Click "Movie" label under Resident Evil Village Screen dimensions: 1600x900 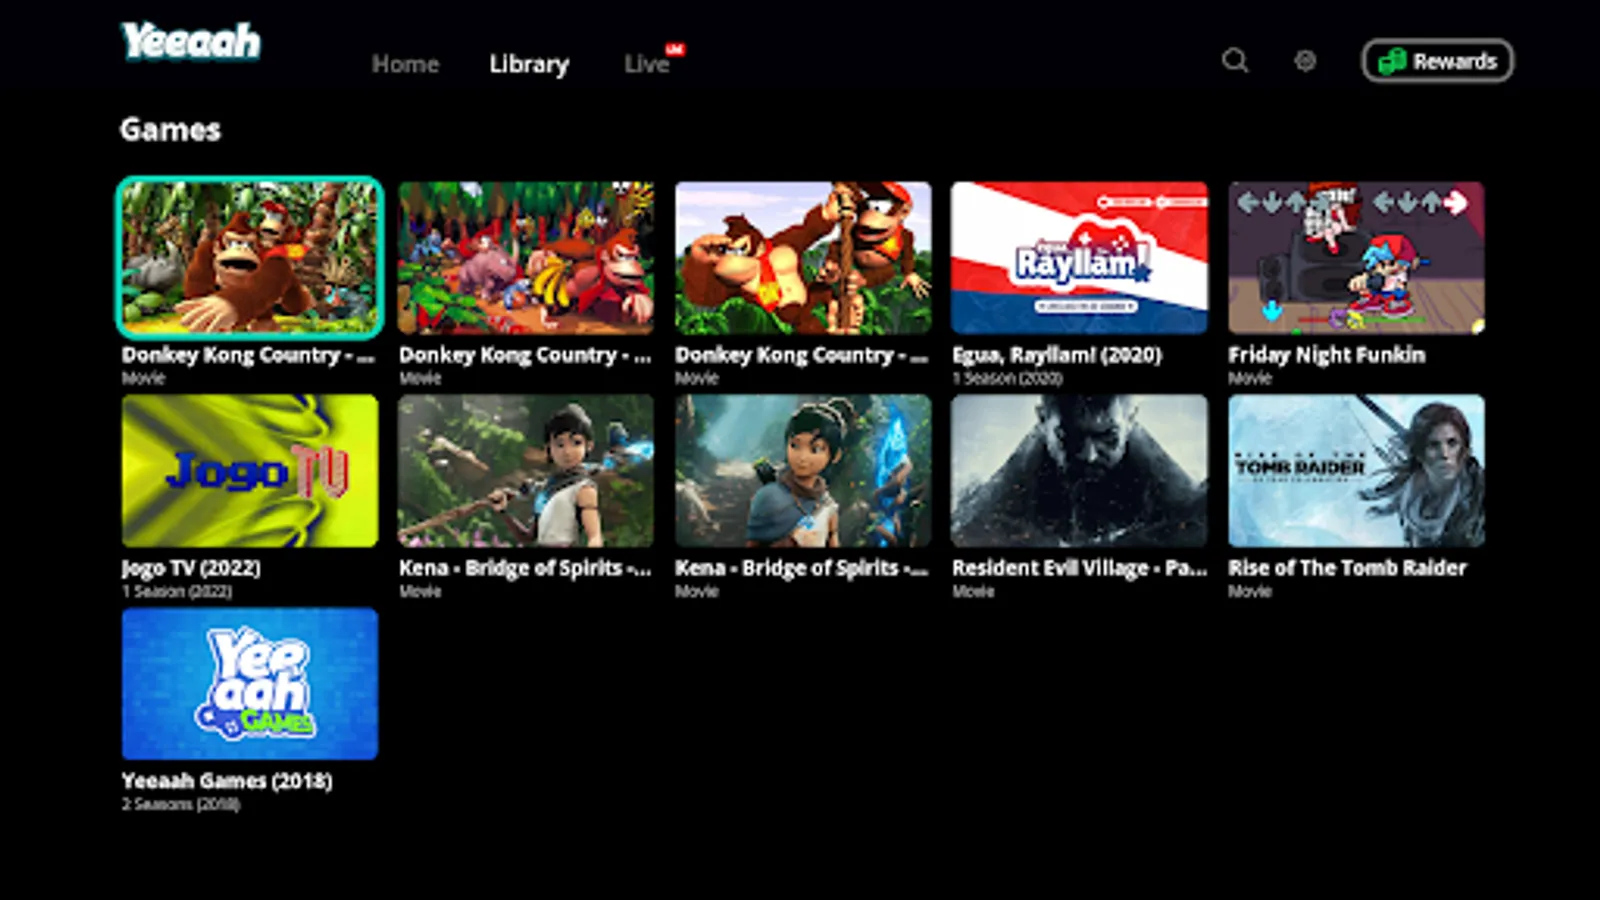point(973,591)
